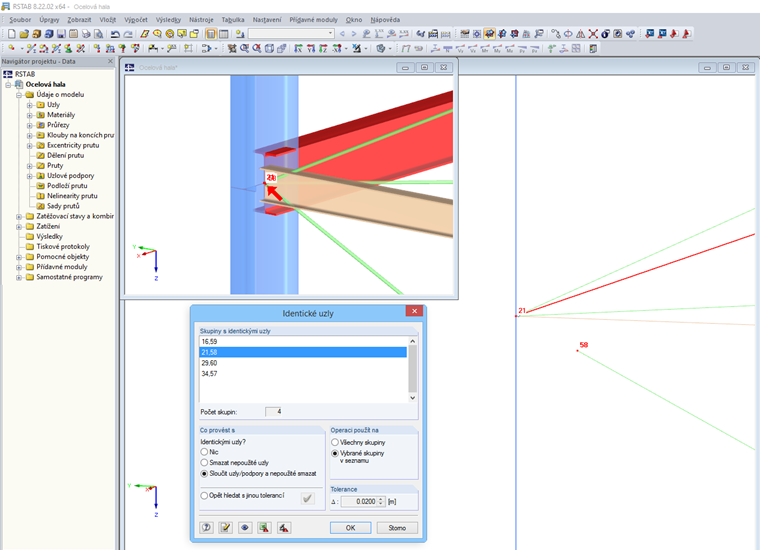The image size is (760, 550).
Task: Select Sady prutů in navigator
Action: 63,206
